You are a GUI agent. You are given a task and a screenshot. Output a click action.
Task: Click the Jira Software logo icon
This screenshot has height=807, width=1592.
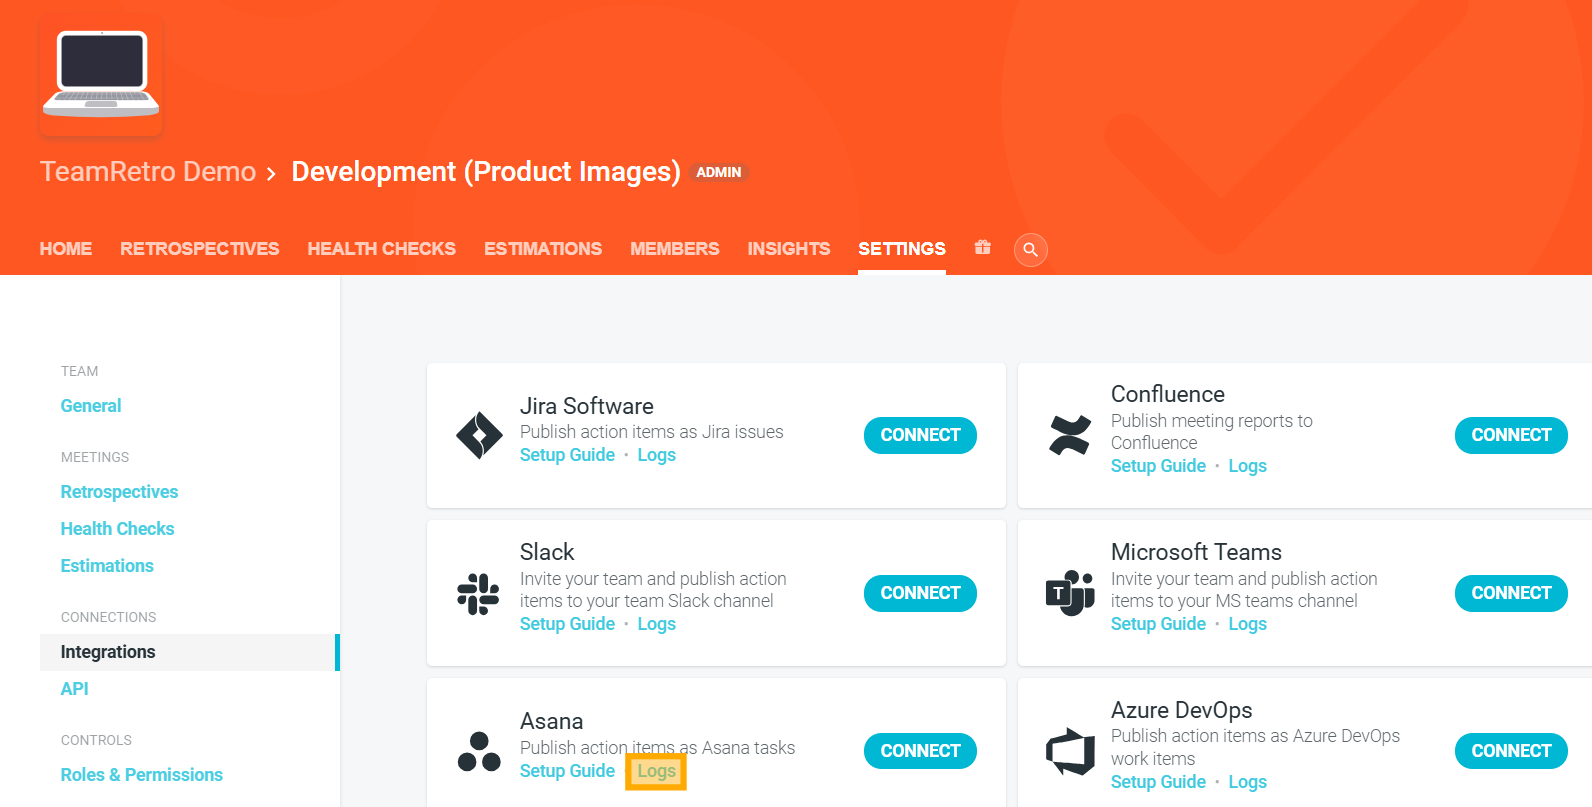[479, 435]
